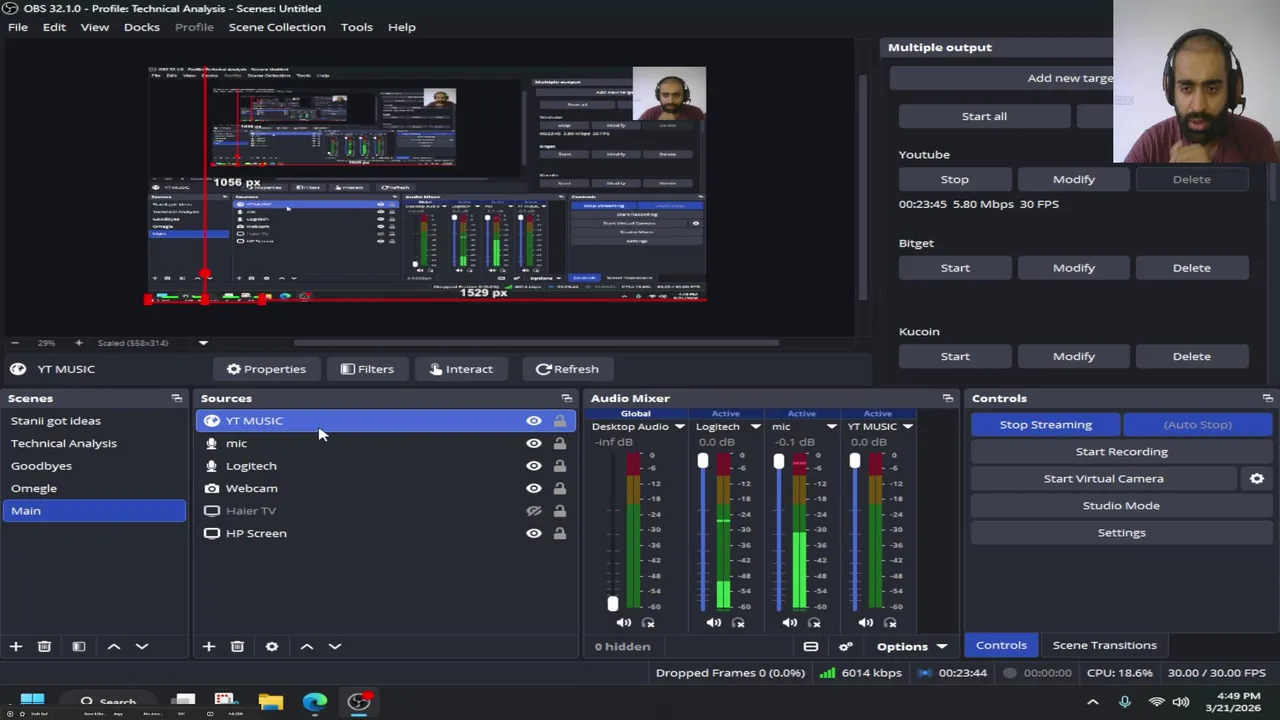1280x720 pixels.
Task: Switch audio mixer layout icon
Action: coord(811,647)
